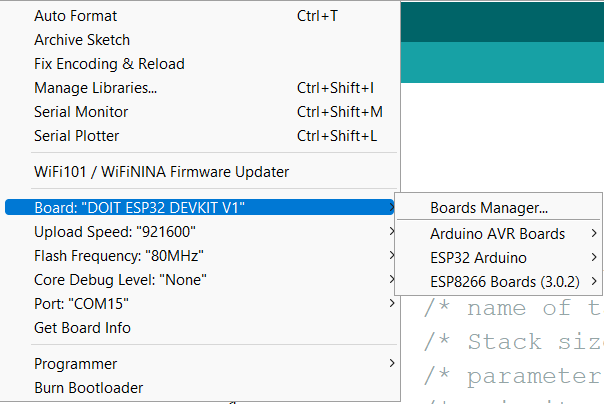Open Manage Libraries...
604x404 pixels.
tap(200, 88)
